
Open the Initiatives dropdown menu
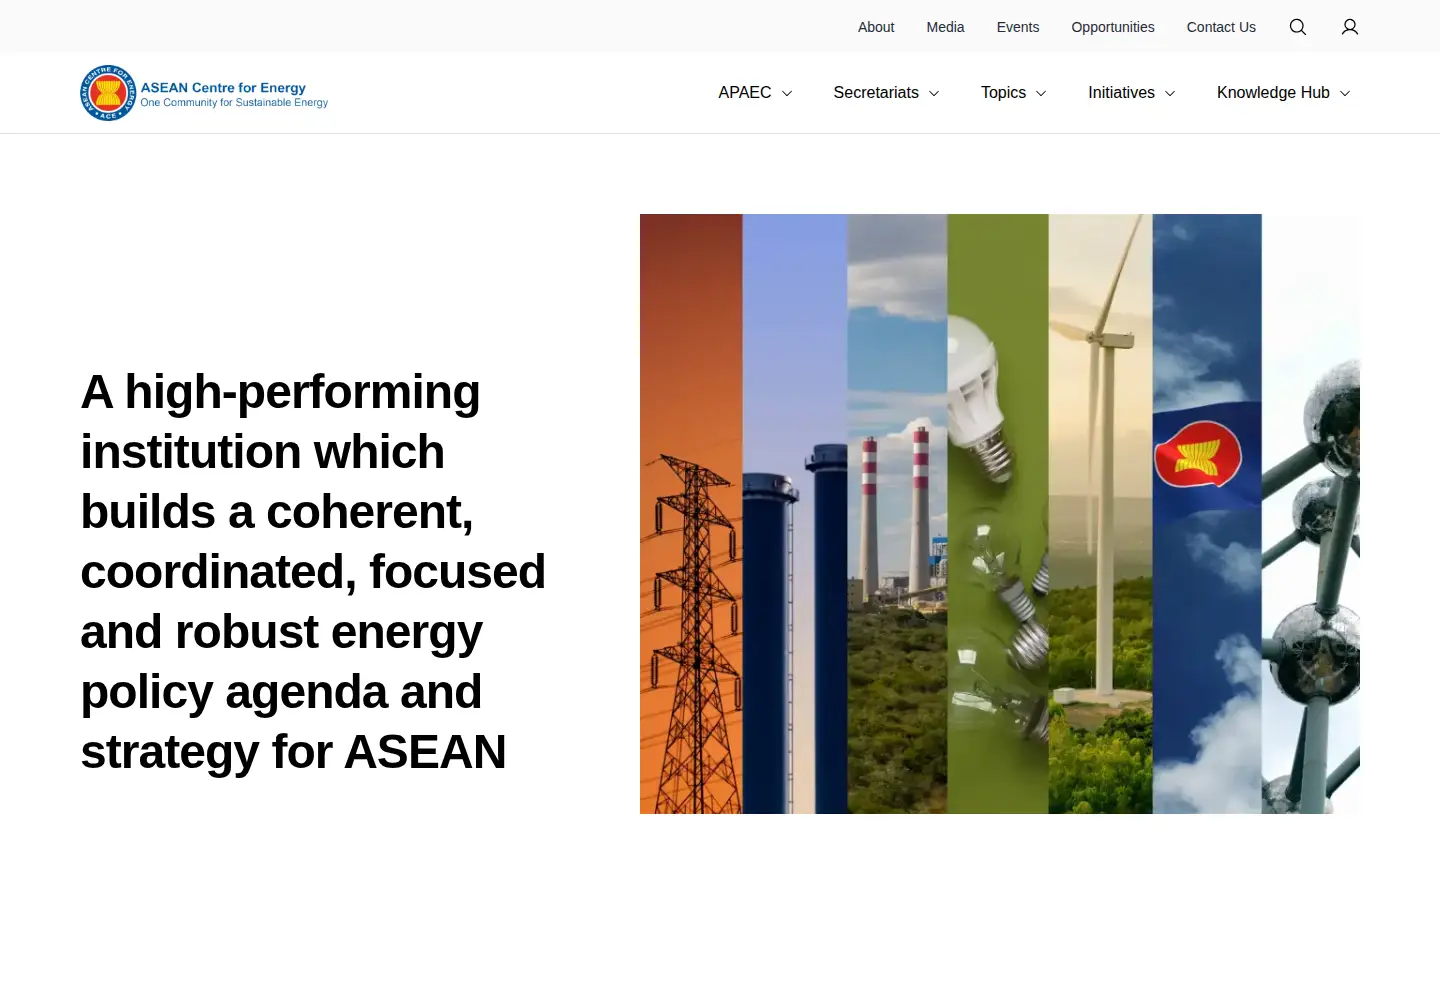tap(1131, 93)
